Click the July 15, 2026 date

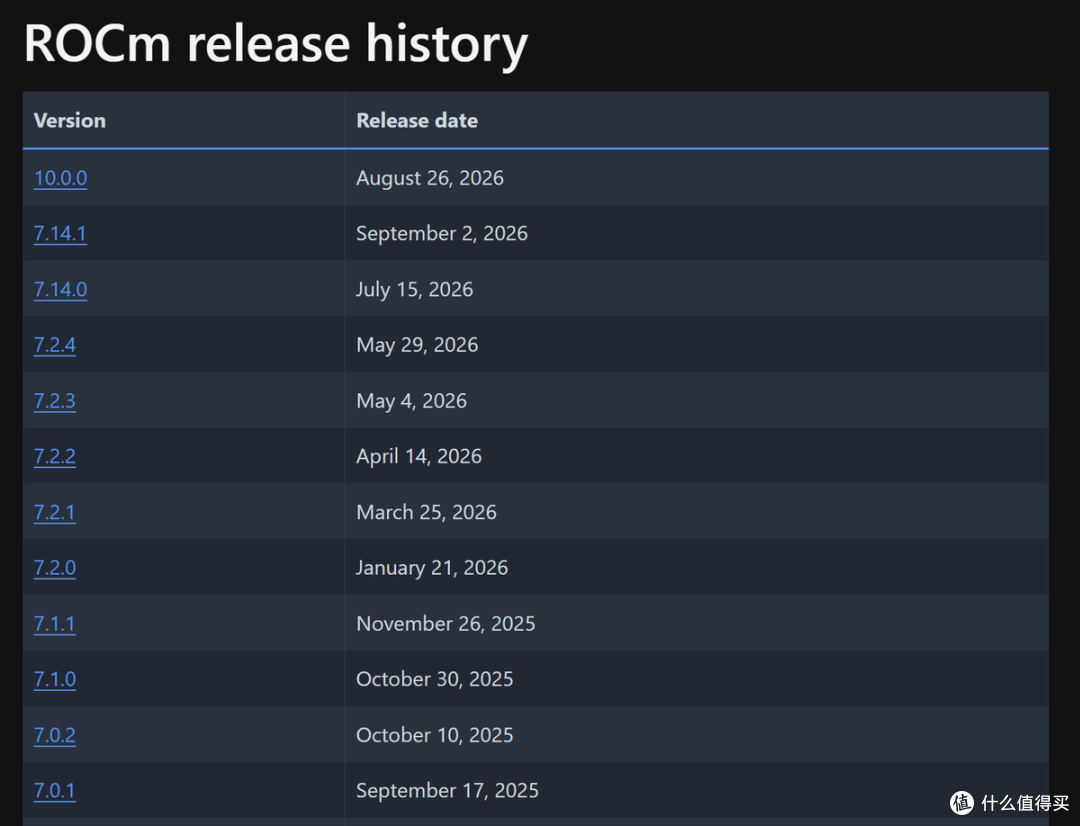pyautogui.click(x=415, y=289)
